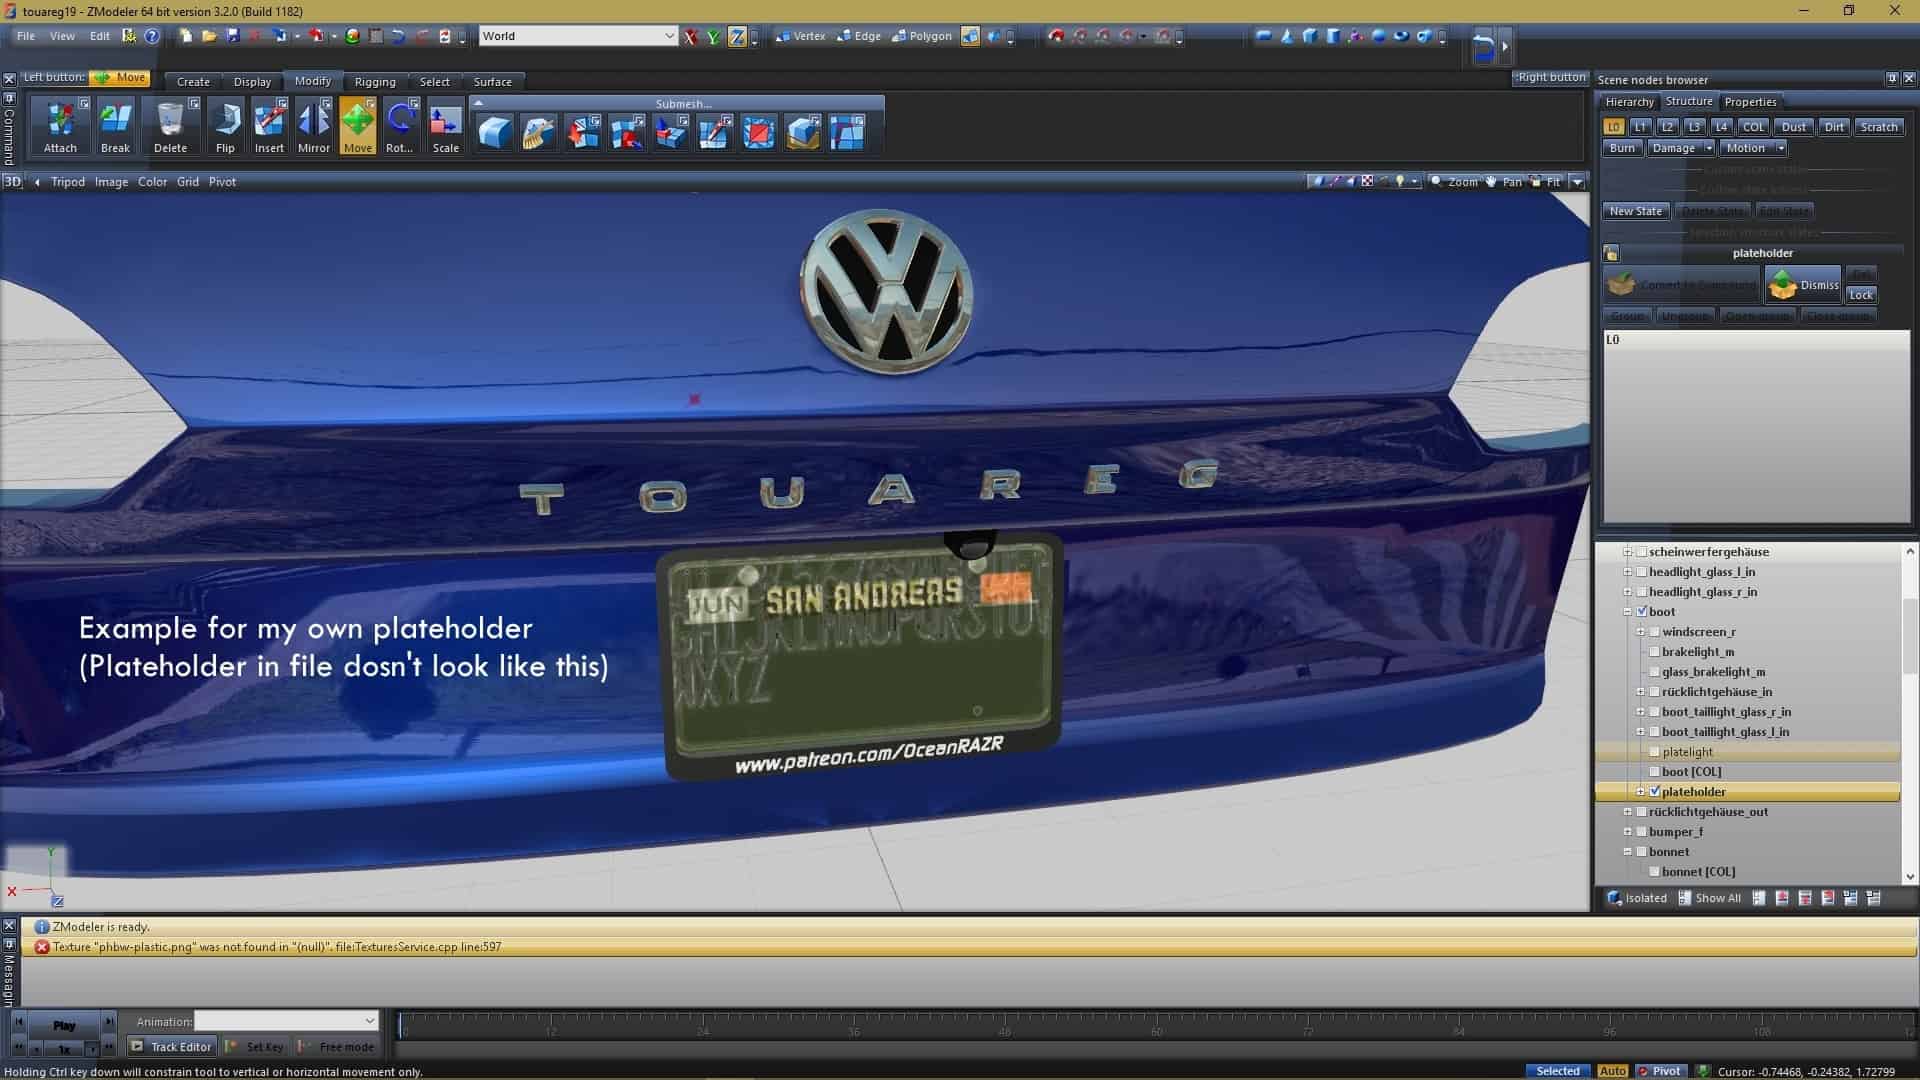This screenshot has height=1080, width=1920.
Task: Click the New State button
Action: [1636, 211]
